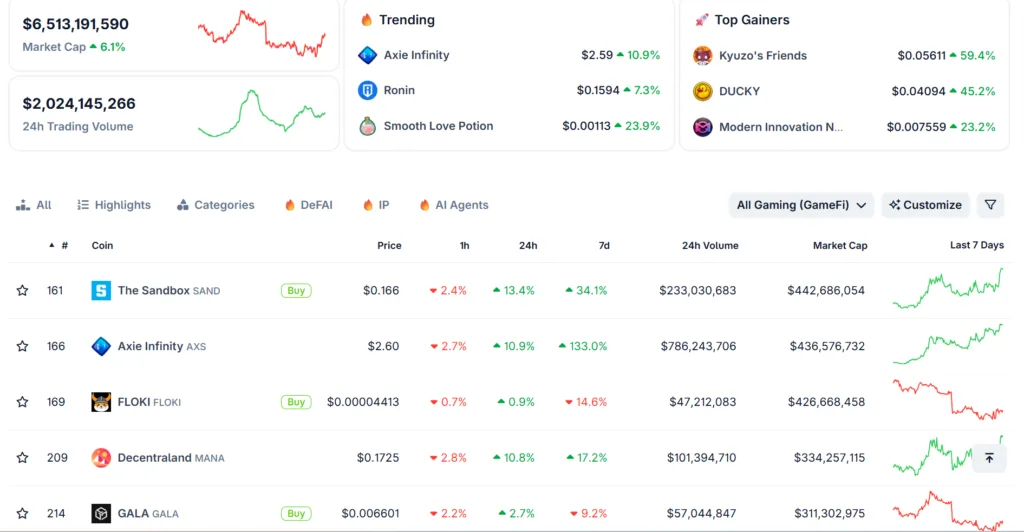Favorite The Sandbox with star toggle
Image resolution: width=1024 pixels, height=532 pixels.
(22, 291)
